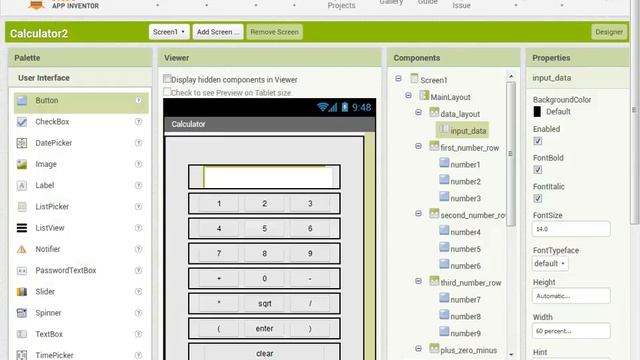Open help for Label component
The image size is (640, 360).
pos(139,185)
